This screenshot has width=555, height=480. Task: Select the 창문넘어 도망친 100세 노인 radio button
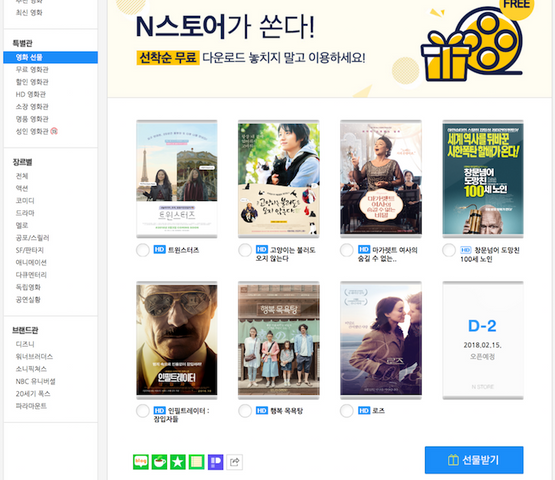click(x=449, y=250)
